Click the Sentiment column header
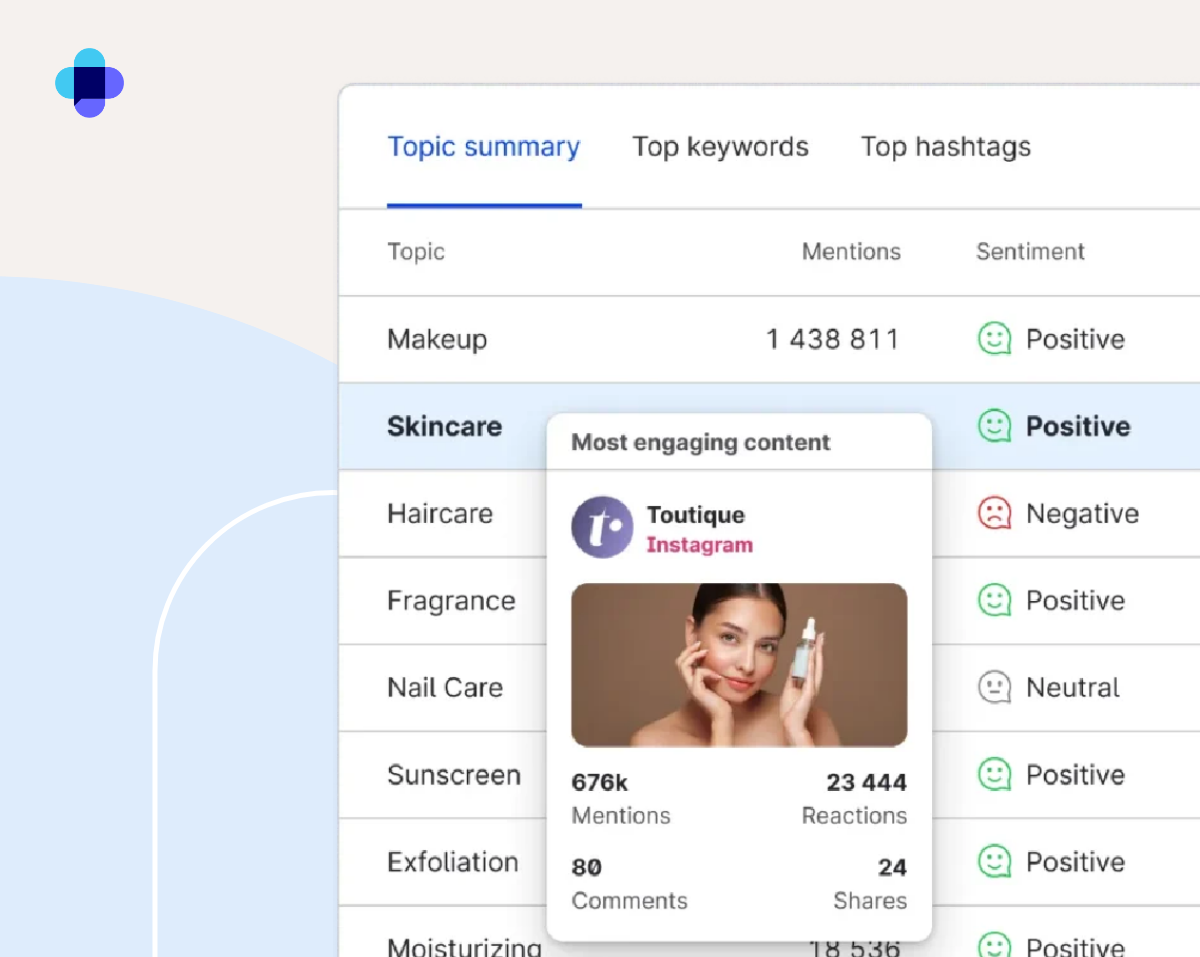The height and width of the screenshot is (957, 1200). point(1030,252)
